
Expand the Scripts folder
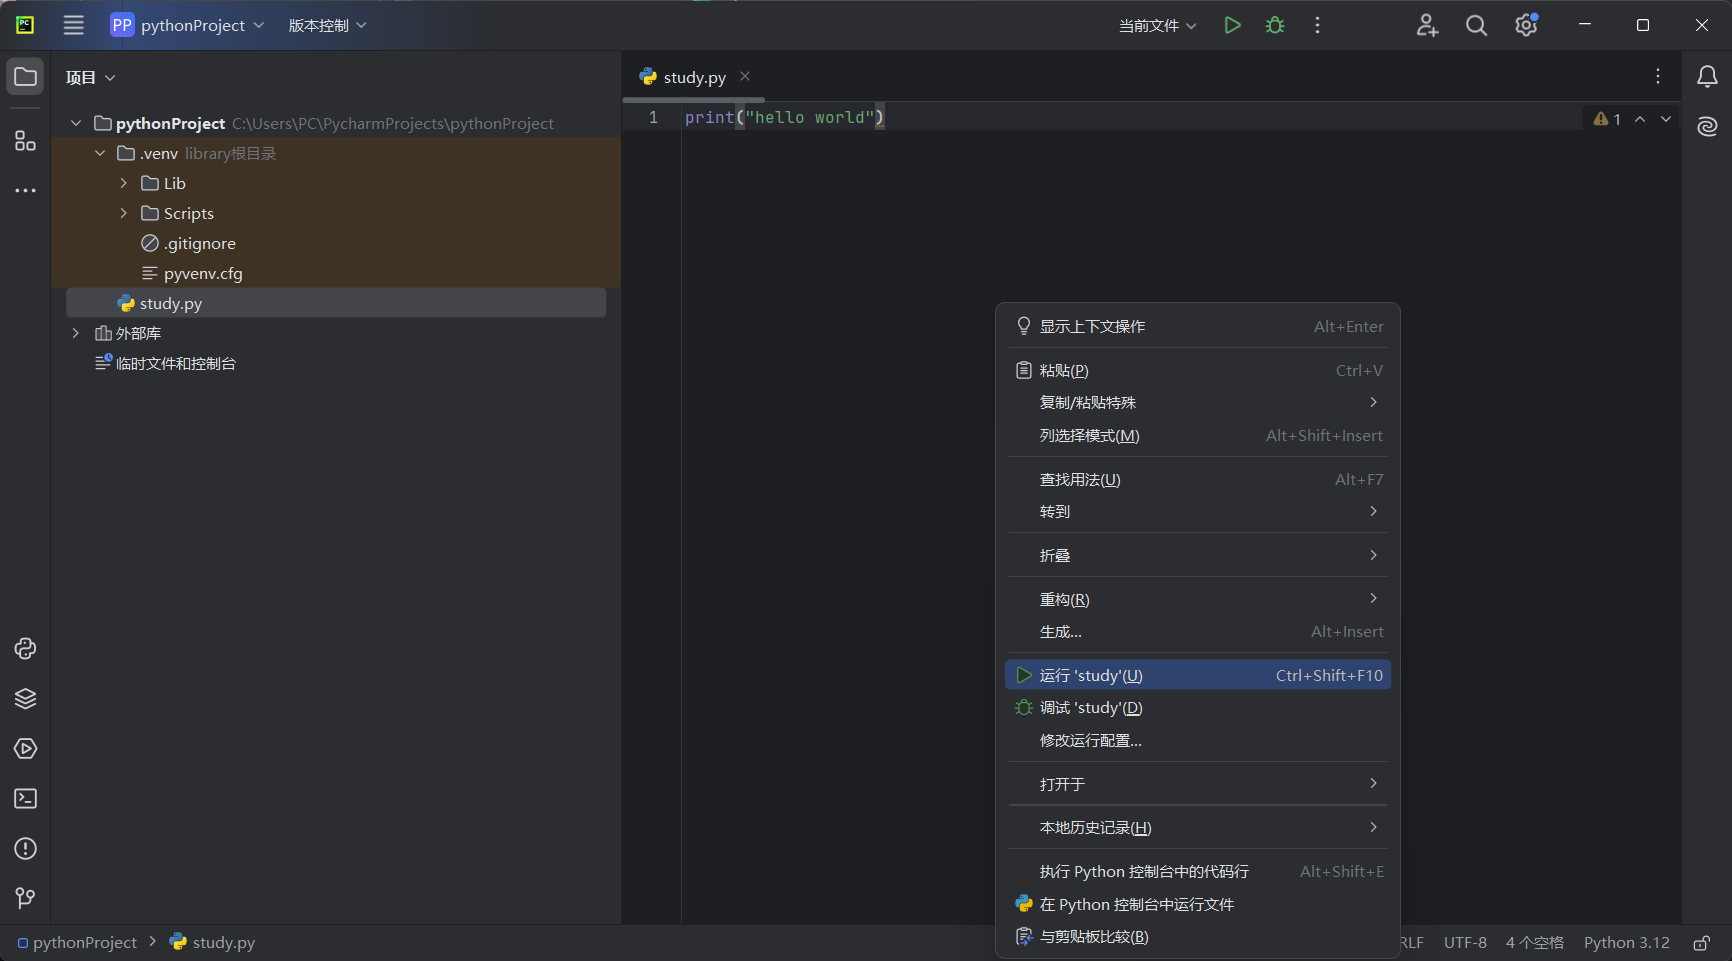(124, 213)
